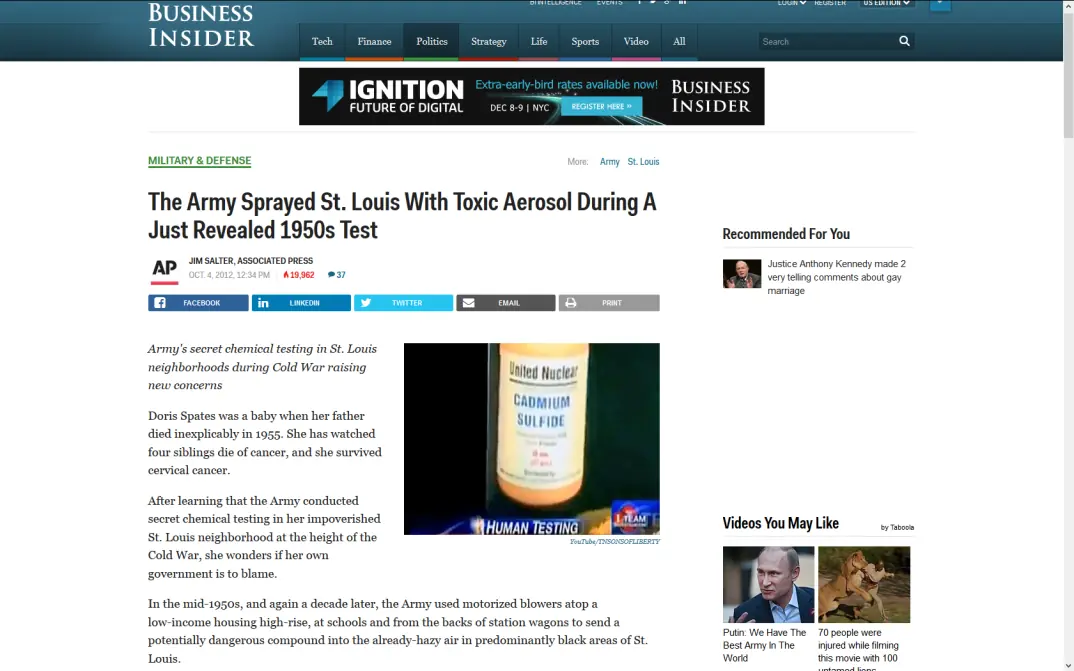Screen dimensions: 1074x671
Task: Open the Finance section tab
Action: pyautogui.click(x=374, y=42)
